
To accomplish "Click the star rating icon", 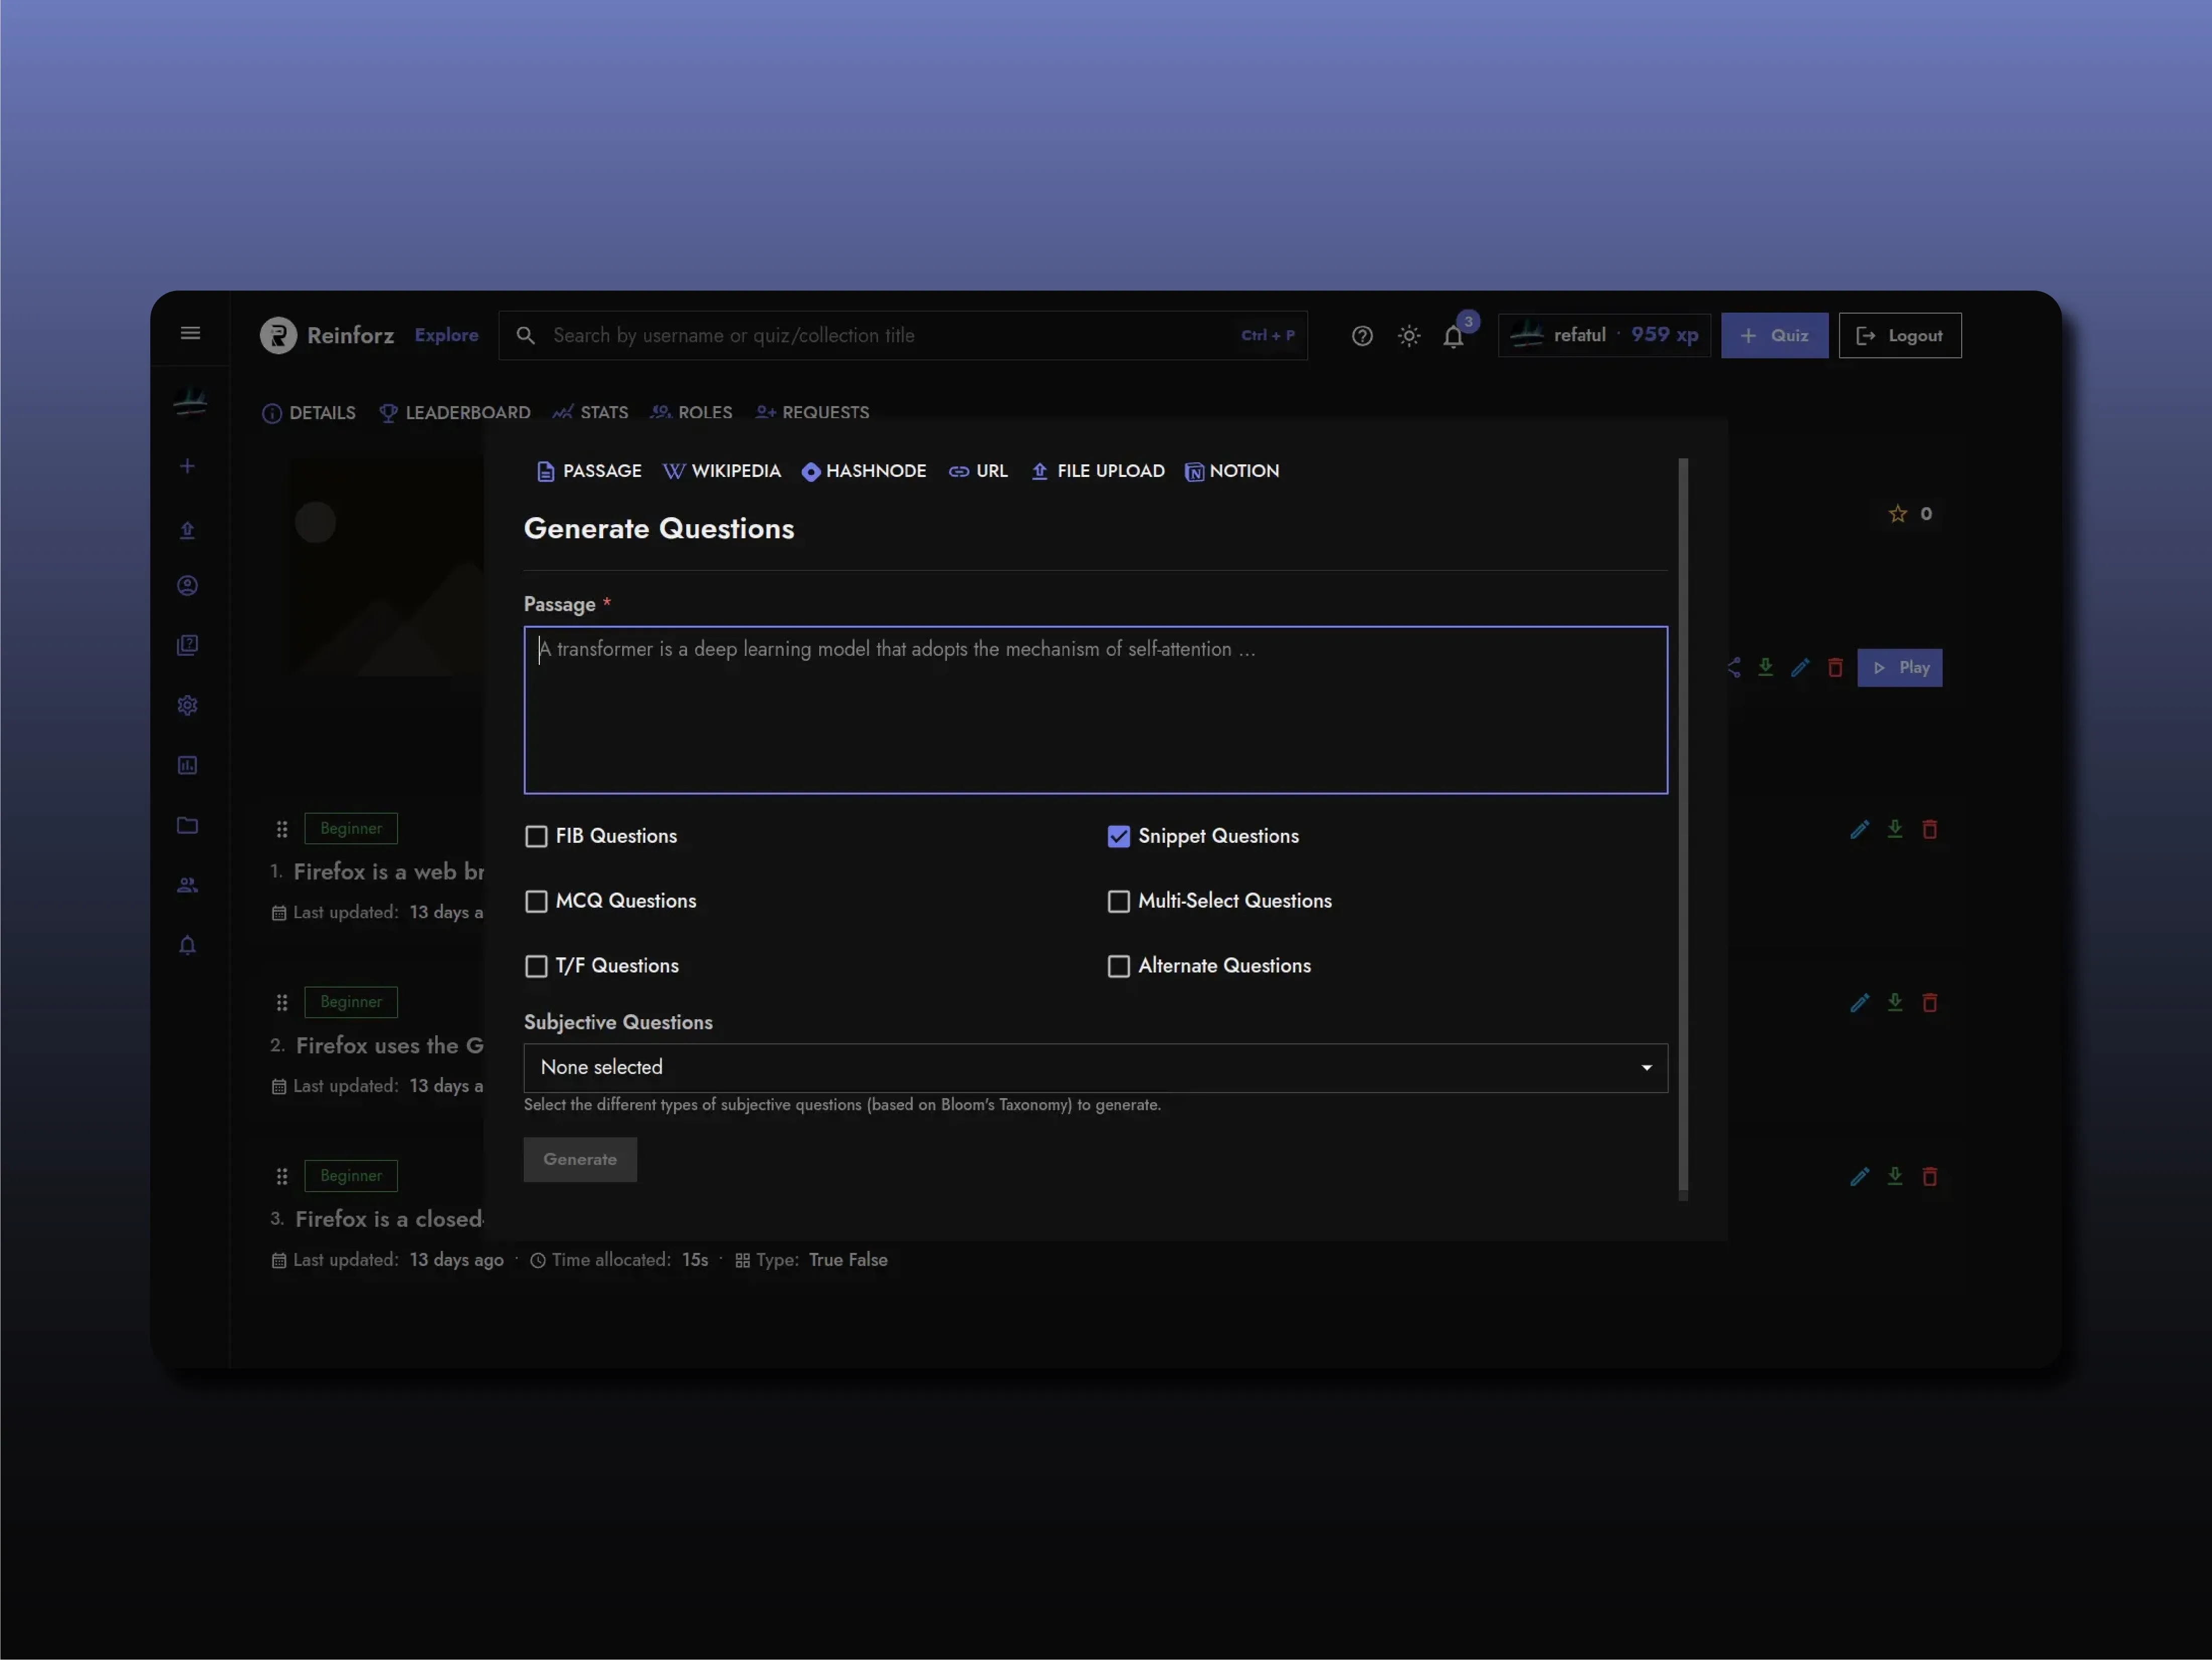I will coord(1897,514).
